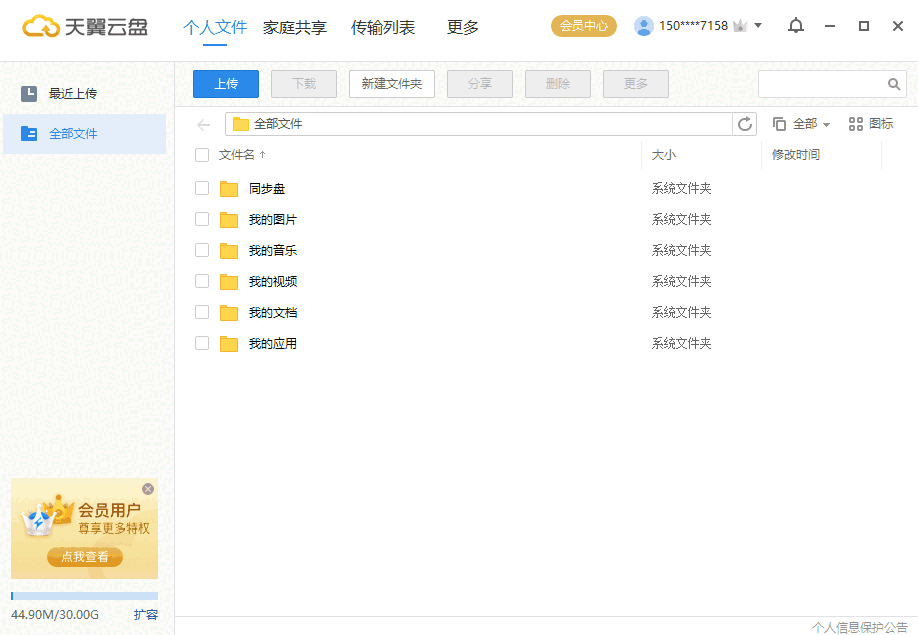Click the 全部文件 sidebar icon
Image resolution: width=918 pixels, height=635 pixels.
coord(30,135)
